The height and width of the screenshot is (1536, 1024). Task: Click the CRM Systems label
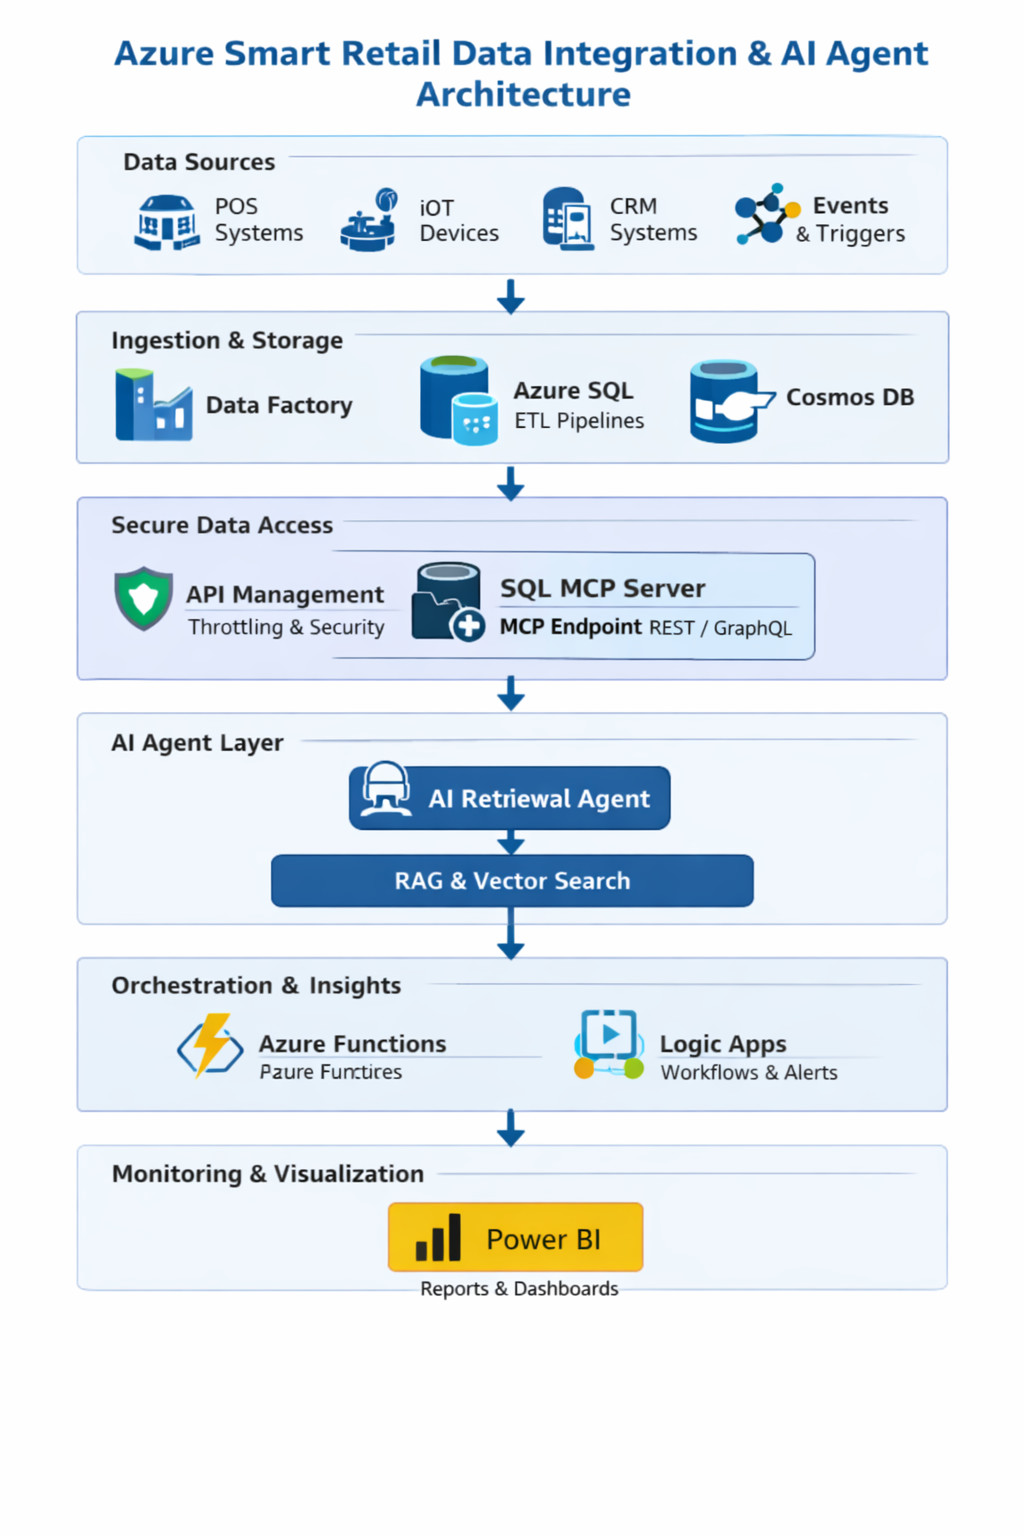tap(654, 219)
